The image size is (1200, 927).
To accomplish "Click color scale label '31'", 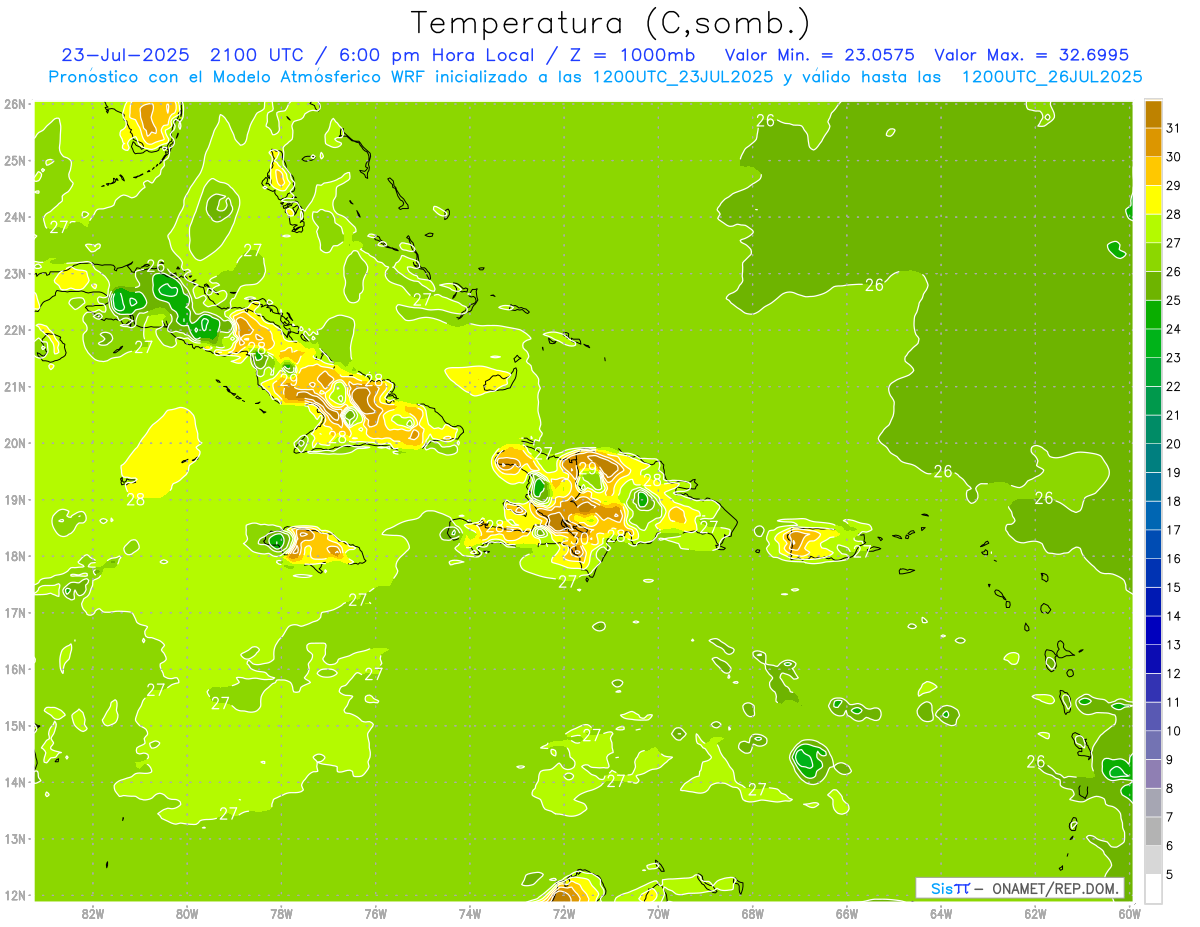I will point(1174,128).
